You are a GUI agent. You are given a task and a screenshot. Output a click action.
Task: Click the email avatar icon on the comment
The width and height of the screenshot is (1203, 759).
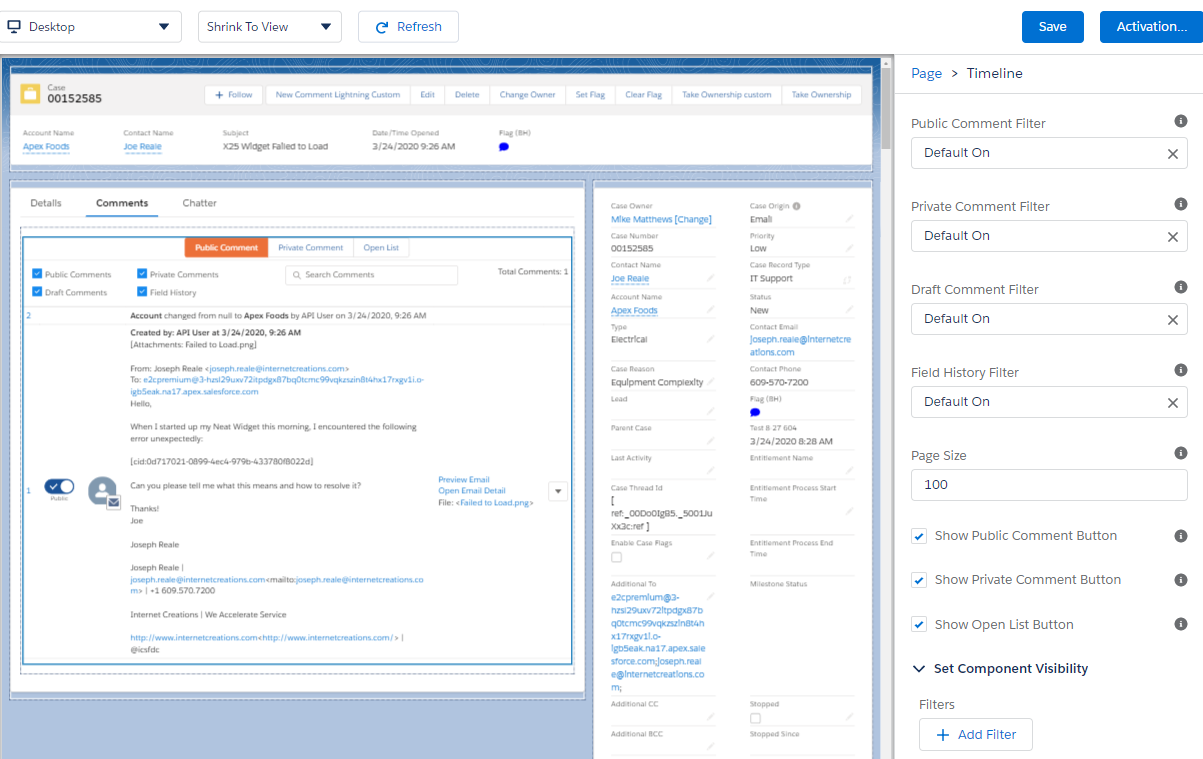click(x=102, y=491)
